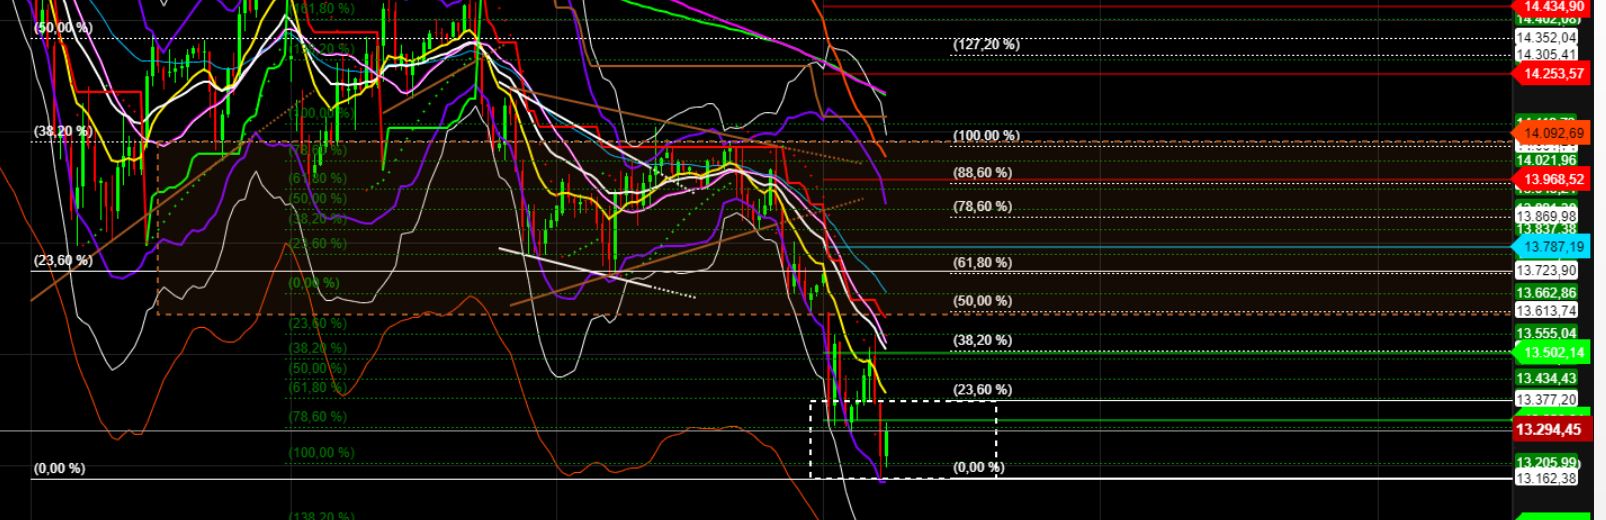Select the latest green candlestick
The height and width of the screenshot is (520, 1606).
[x=887, y=444]
